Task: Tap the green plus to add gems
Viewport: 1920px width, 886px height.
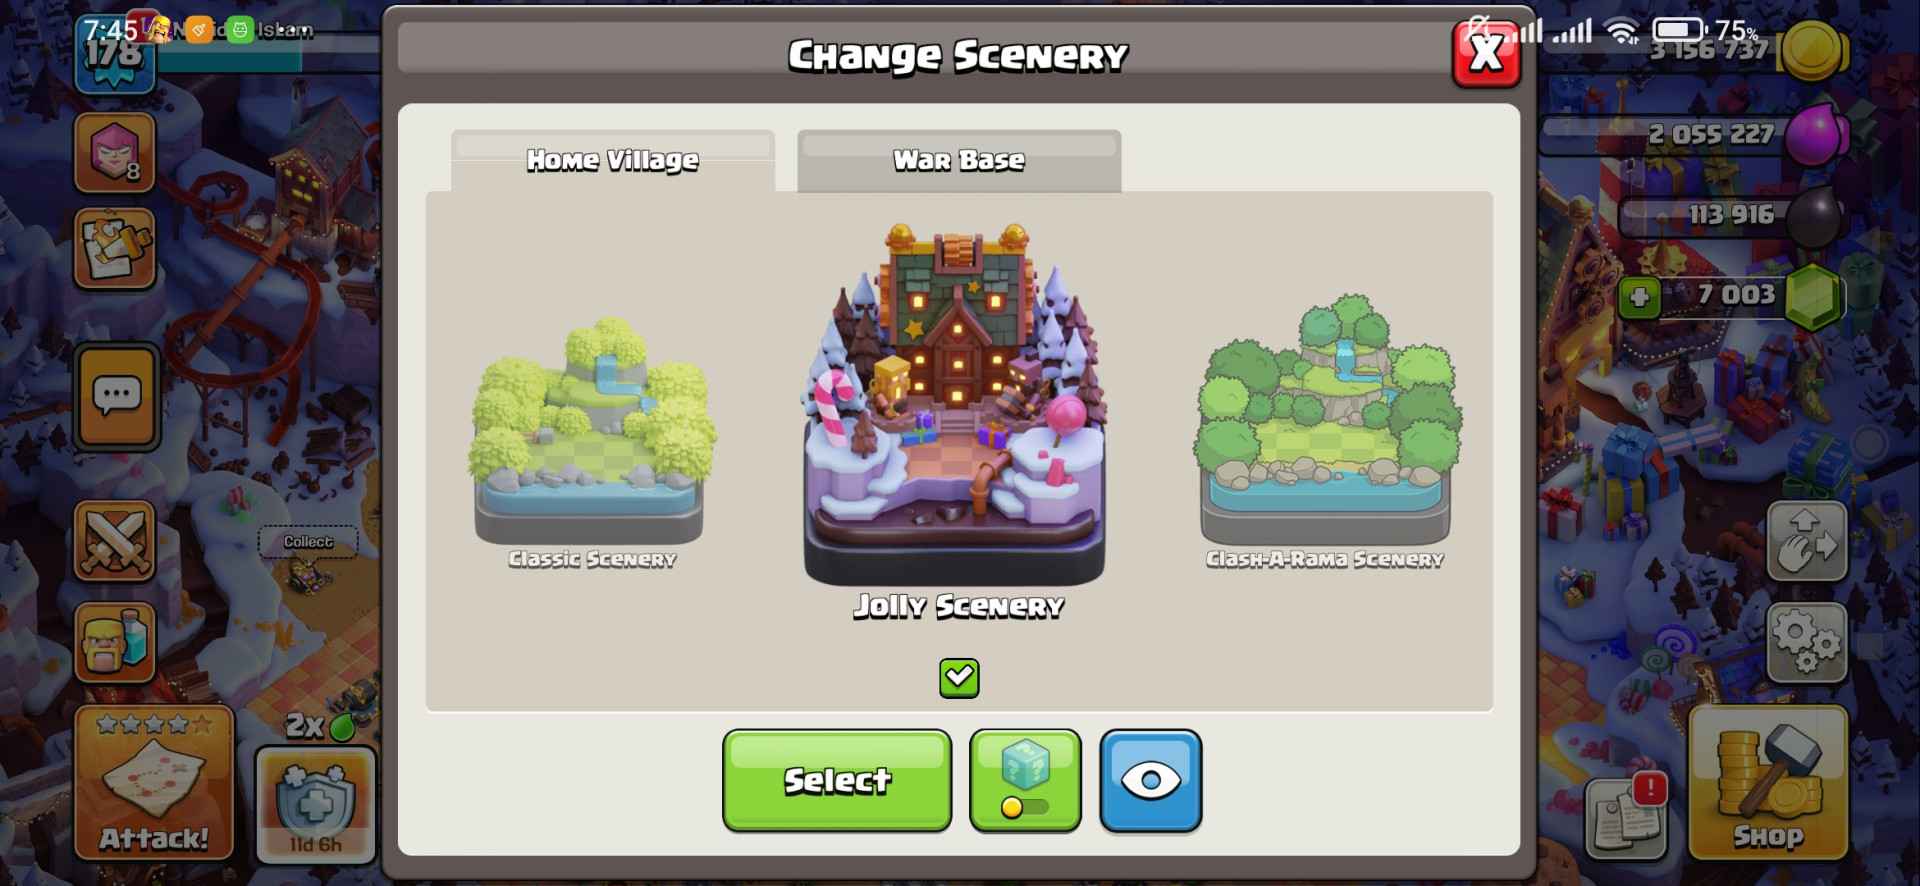Action: pos(1639,297)
